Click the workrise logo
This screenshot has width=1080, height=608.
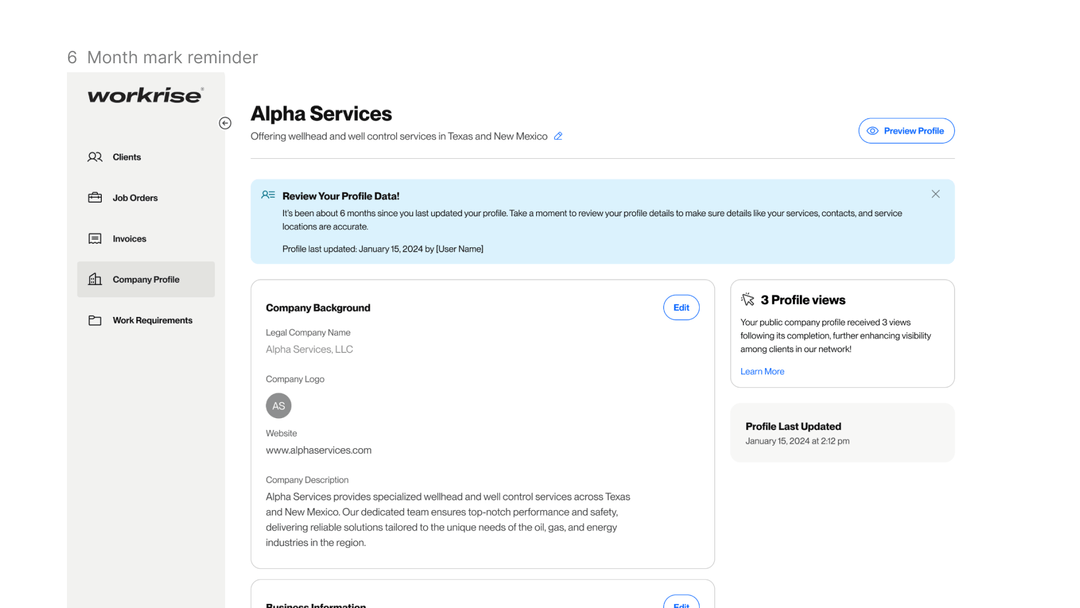[x=146, y=95]
